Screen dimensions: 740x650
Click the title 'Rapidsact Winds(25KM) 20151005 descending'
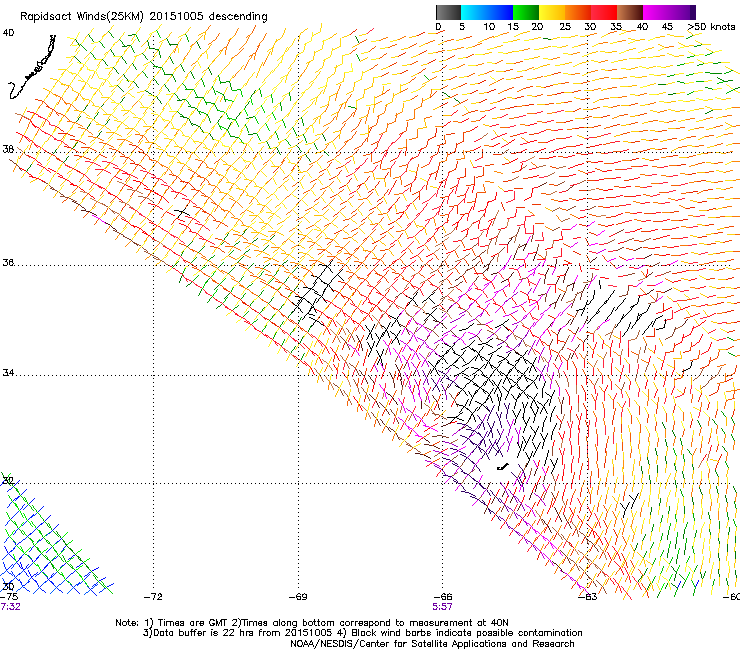[x=143, y=17]
